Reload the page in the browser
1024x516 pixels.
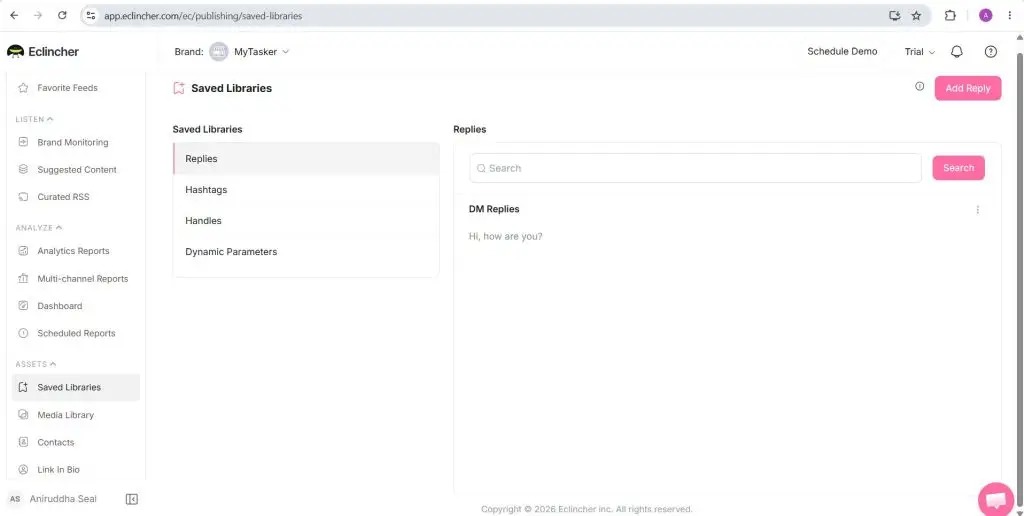click(62, 16)
